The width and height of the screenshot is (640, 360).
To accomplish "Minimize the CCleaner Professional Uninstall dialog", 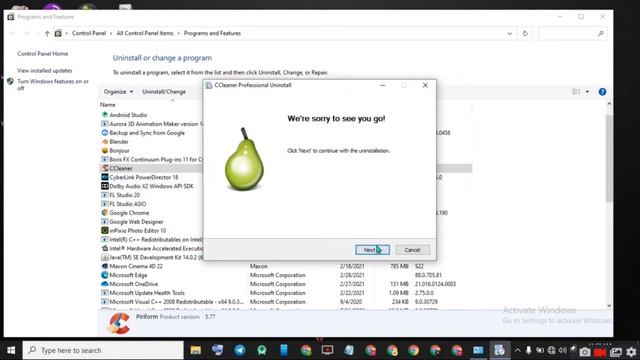I will tap(382, 85).
